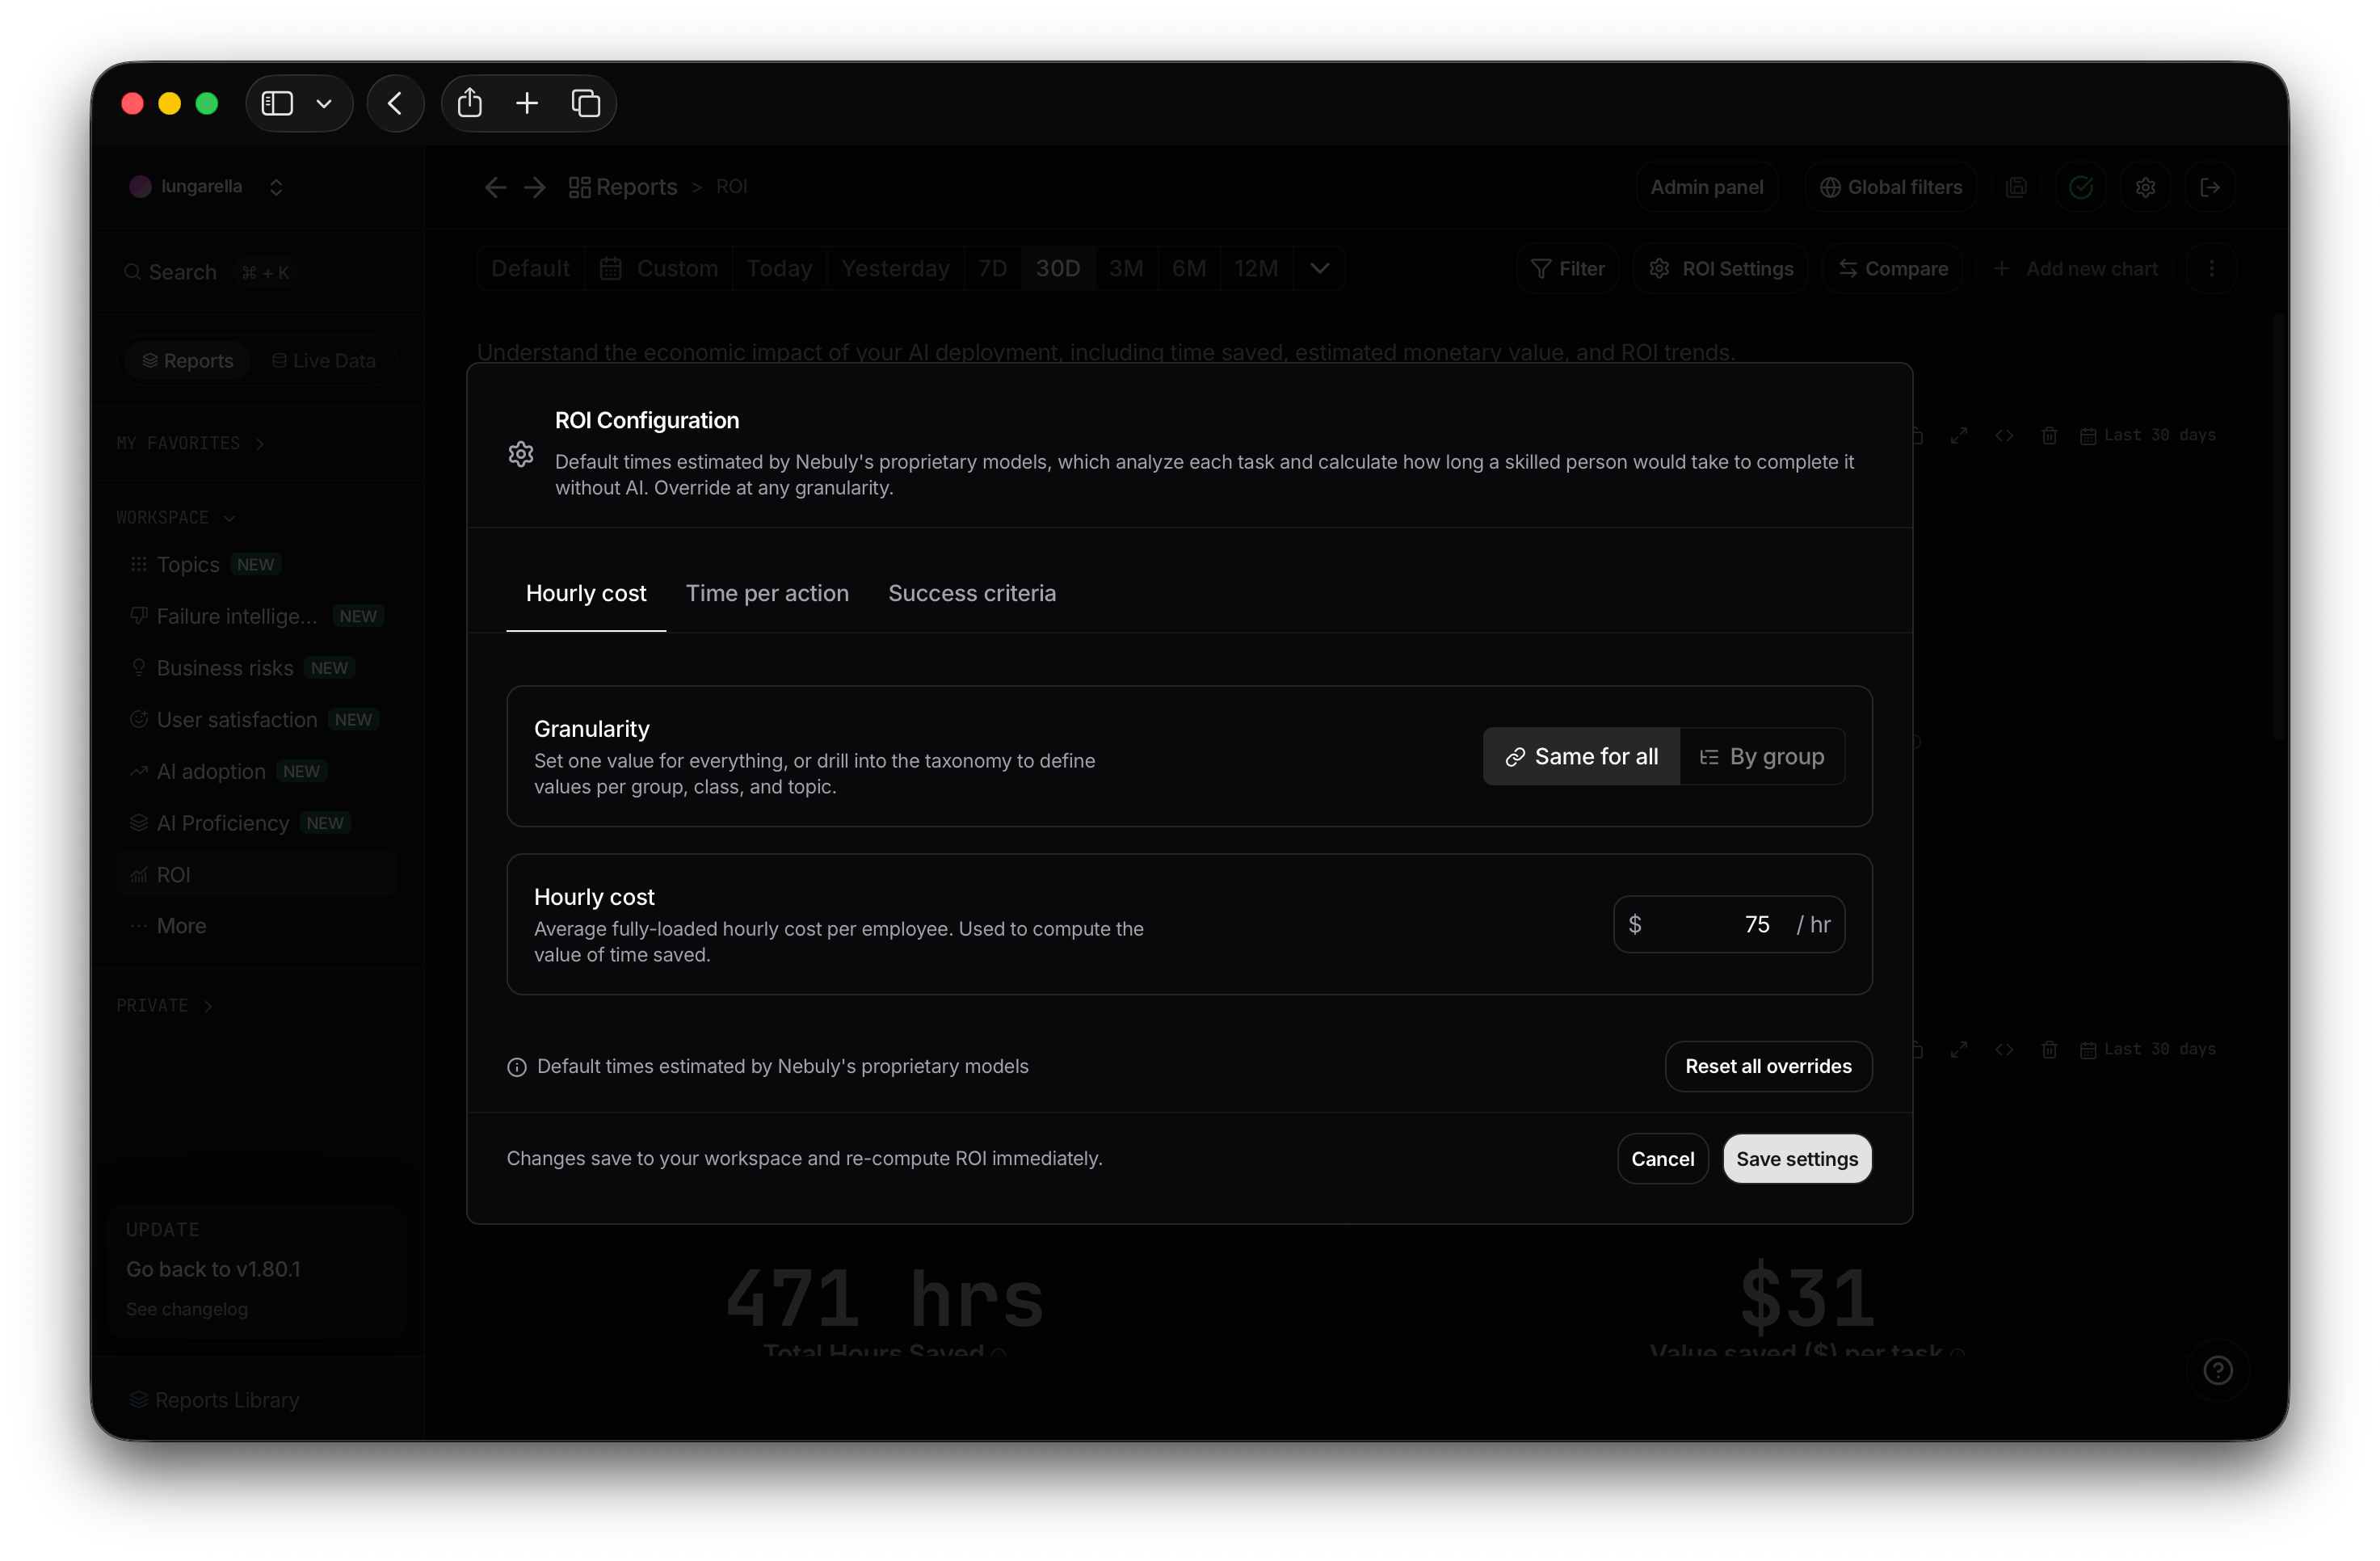Open Business risks in the sidebar
The width and height of the screenshot is (2380, 1561).
(256, 668)
